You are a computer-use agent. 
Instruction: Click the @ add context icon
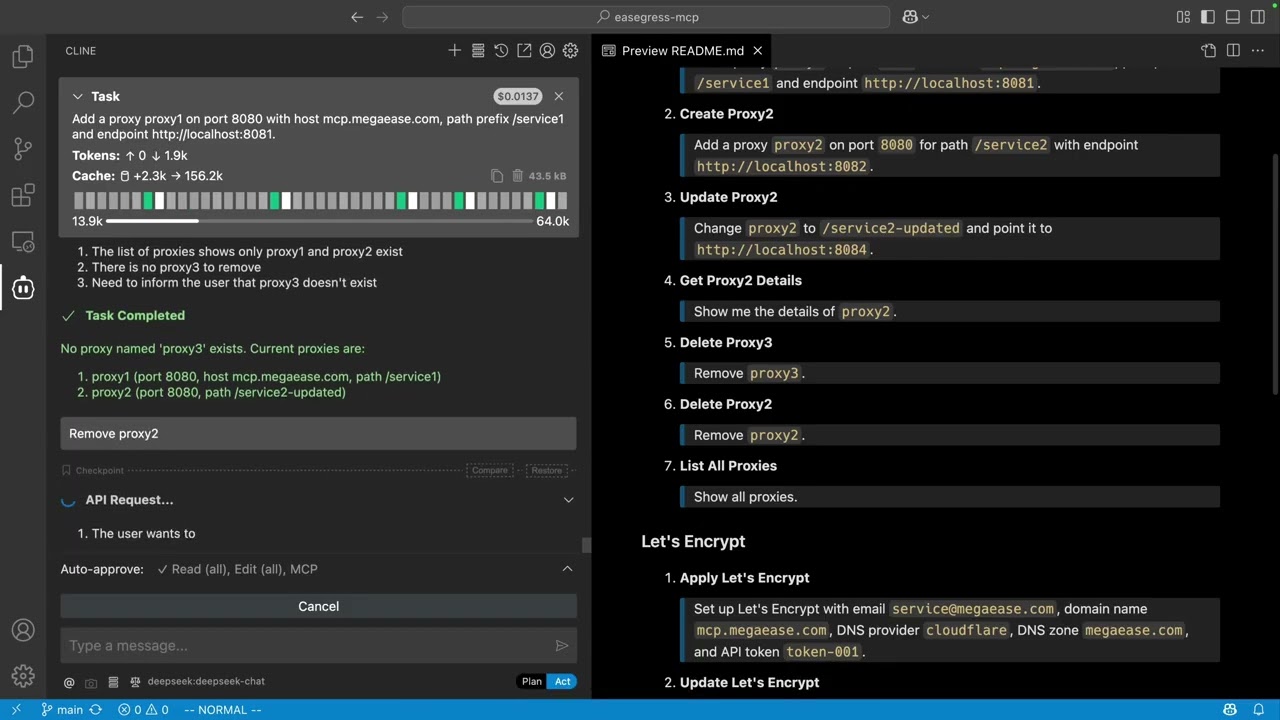click(69, 682)
